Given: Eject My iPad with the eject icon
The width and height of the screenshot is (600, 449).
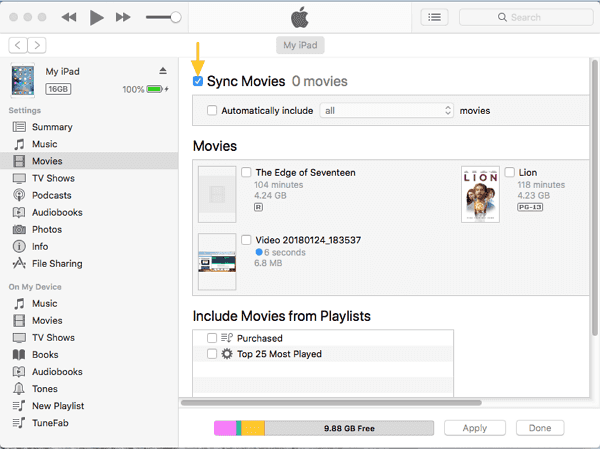Looking at the screenshot, I should click(x=163, y=71).
